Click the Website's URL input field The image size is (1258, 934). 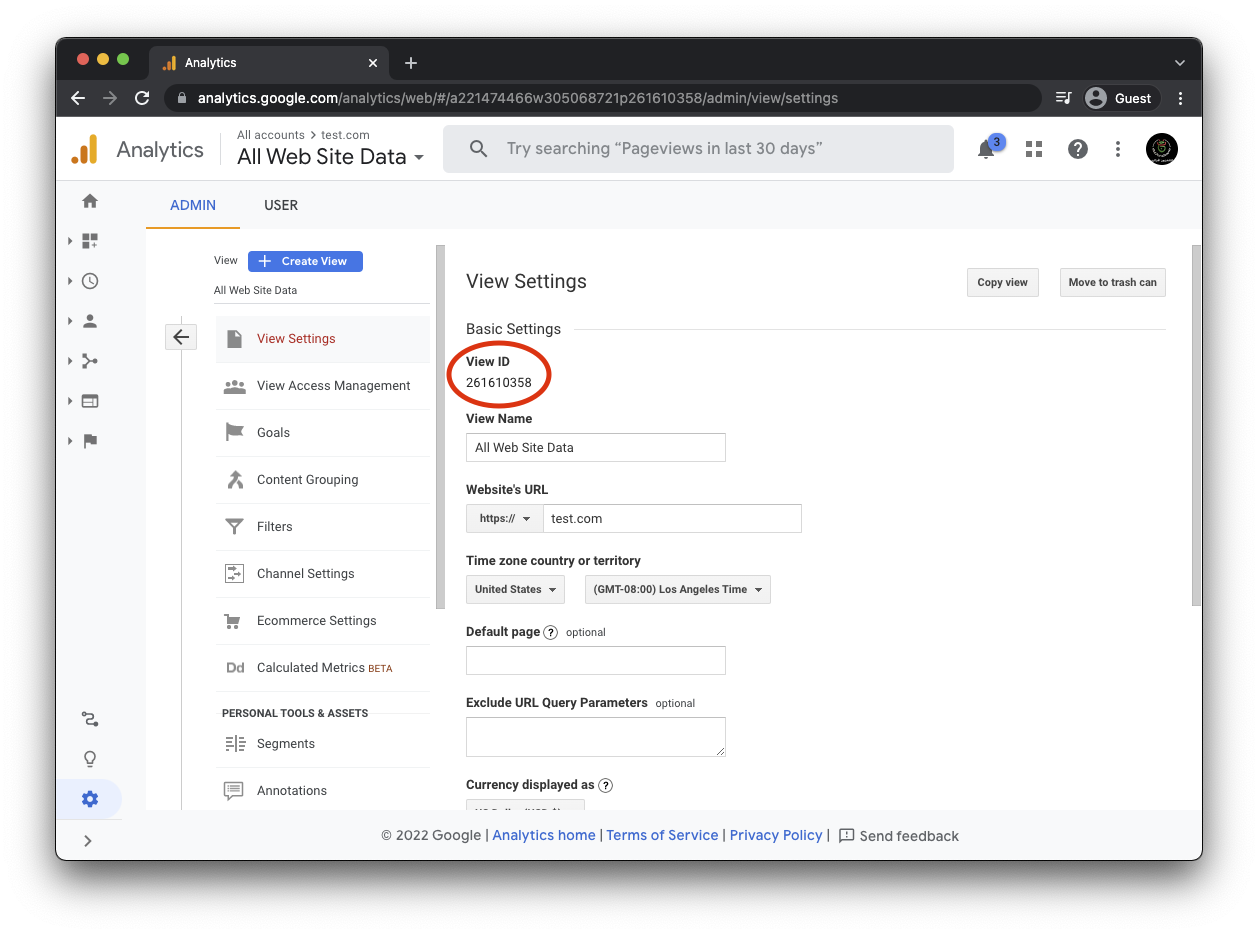672,519
